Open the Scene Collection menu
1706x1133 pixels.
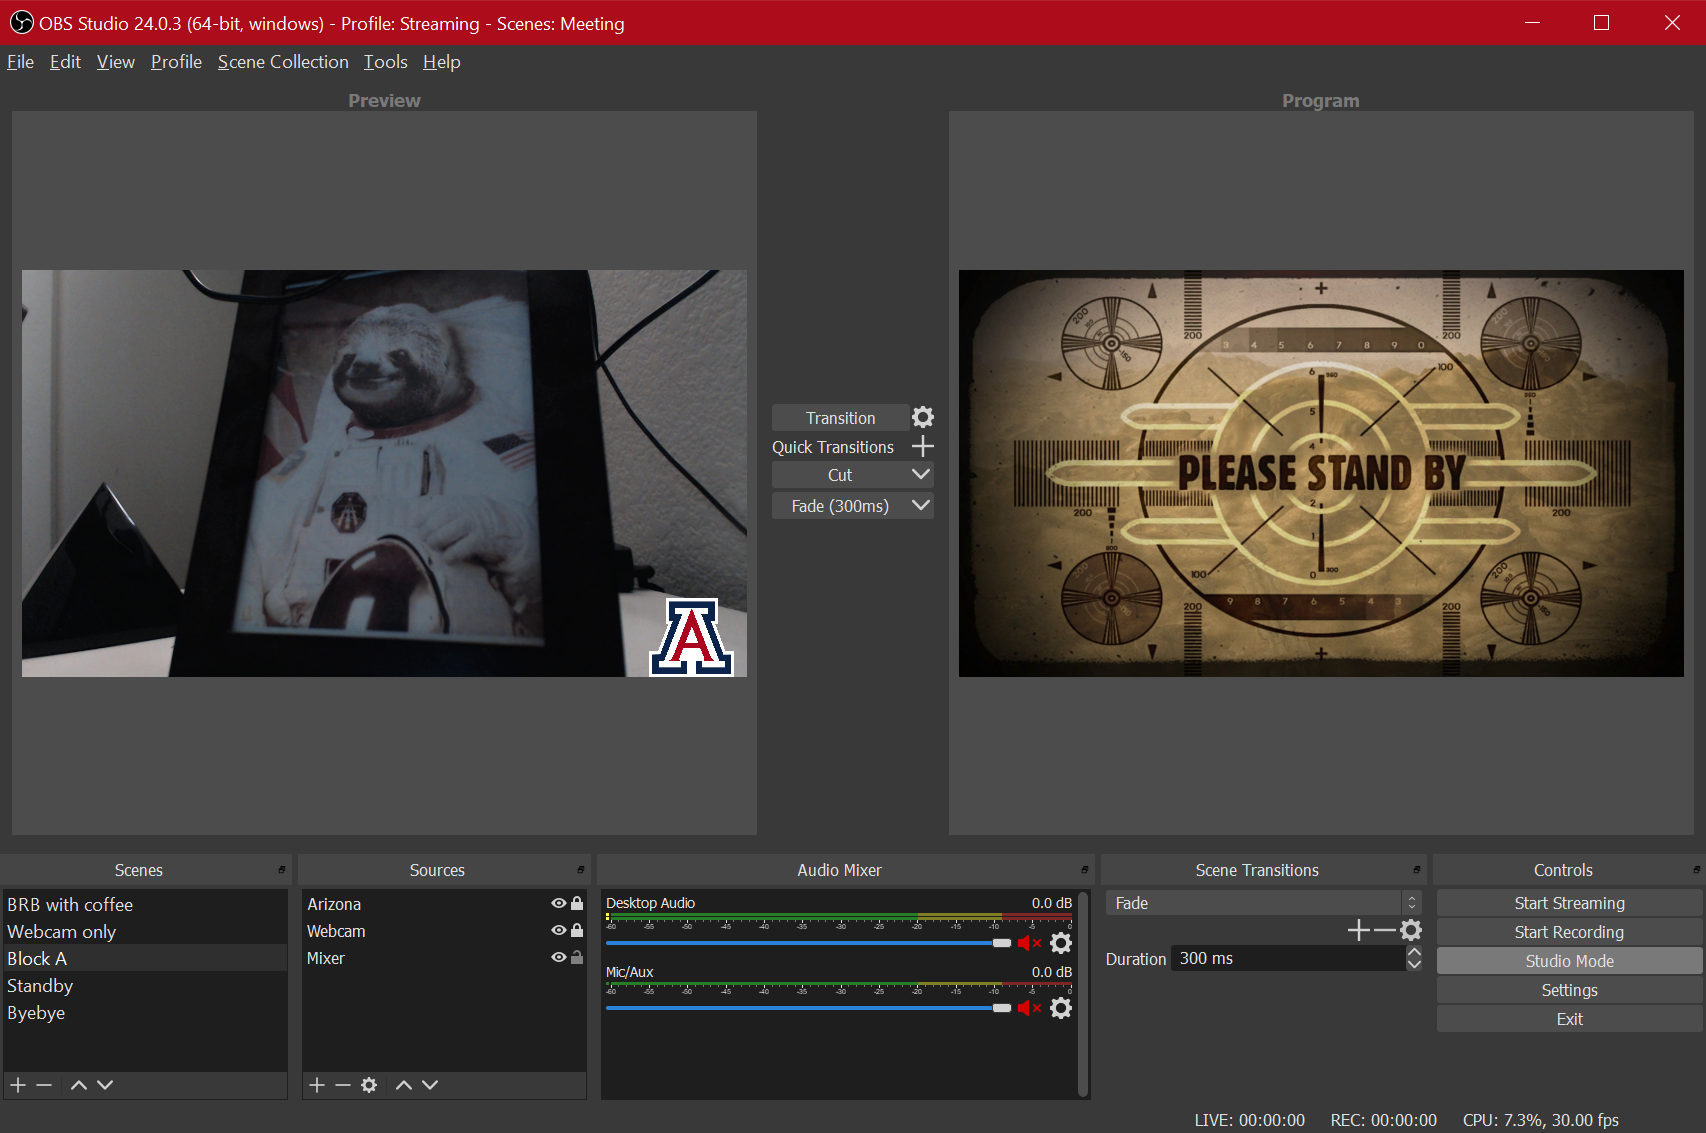(x=283, y=62)
